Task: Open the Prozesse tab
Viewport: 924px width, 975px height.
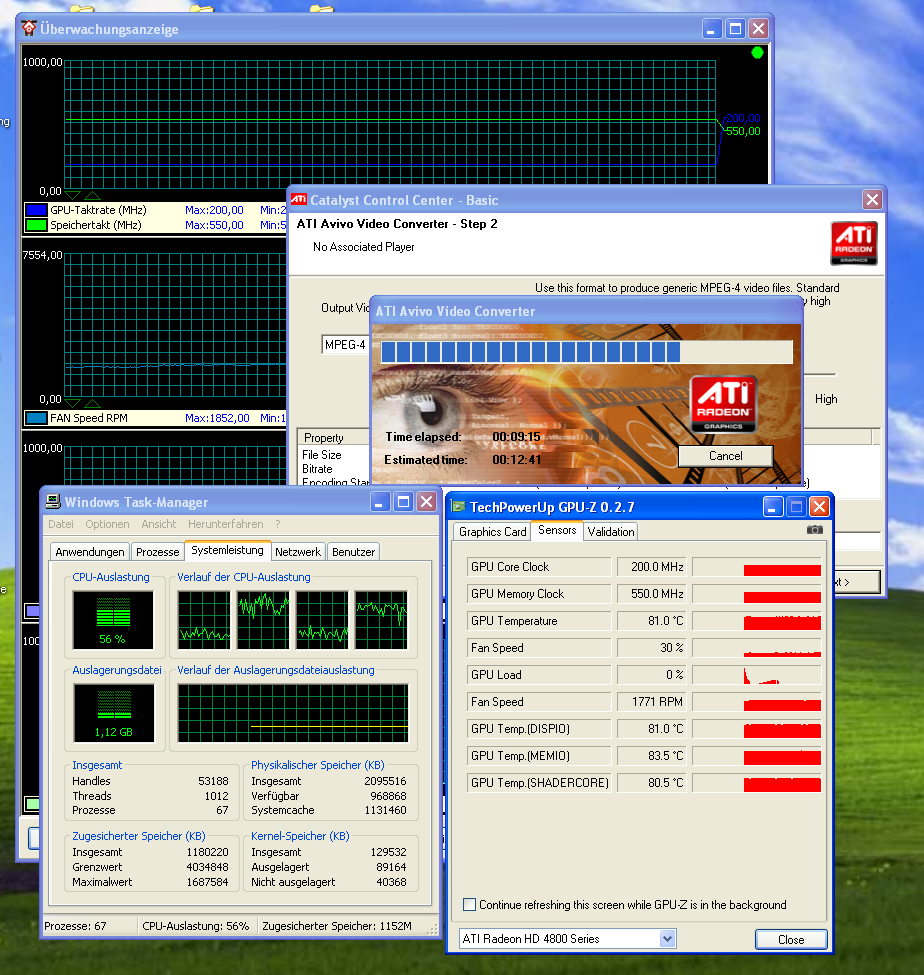Action: coord(157,552)
